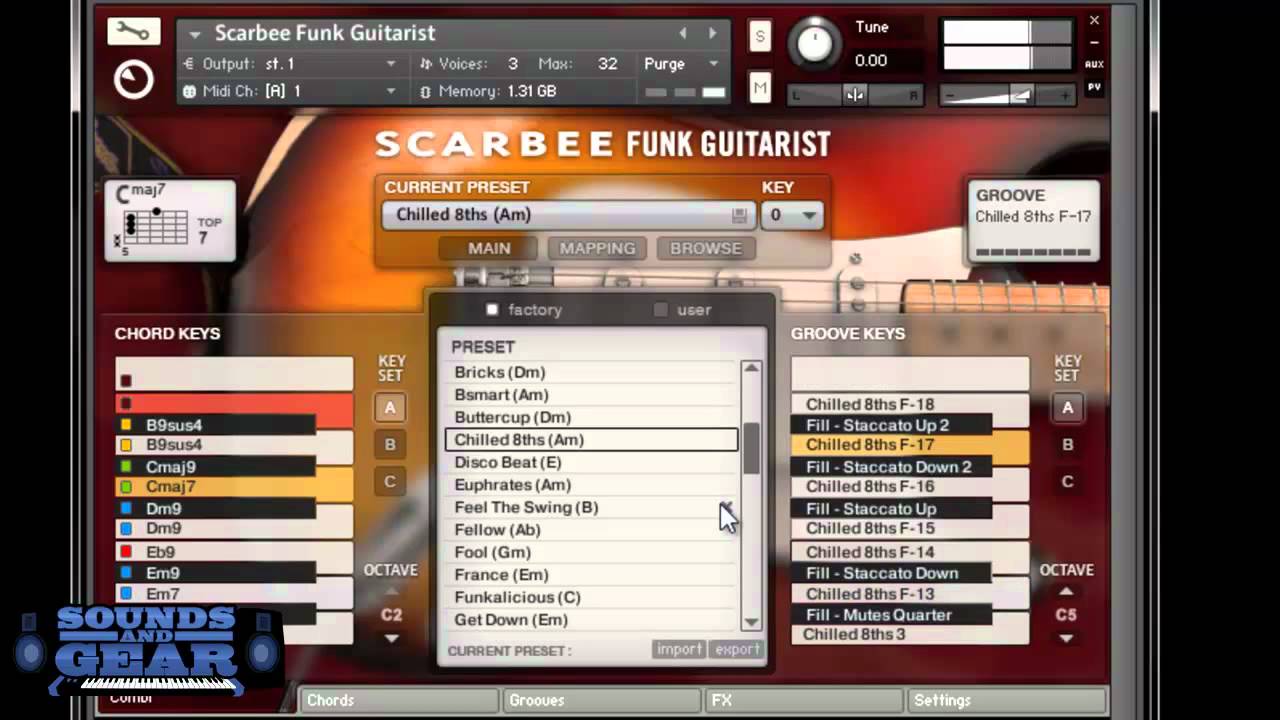This screenshot has width=1280, height=720.
Task: Select preset Fellow (Ab)
Action: click(591, 530)
